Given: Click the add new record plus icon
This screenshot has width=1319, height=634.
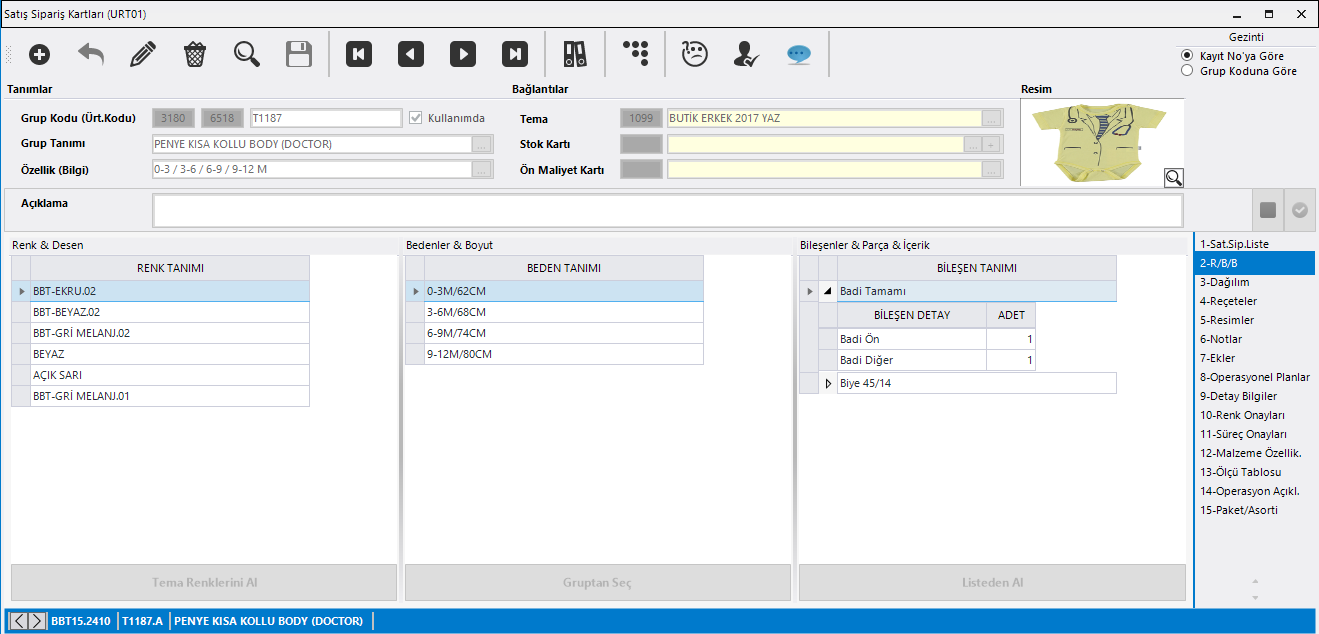Looking at the screenshot, I should point(39,55).
